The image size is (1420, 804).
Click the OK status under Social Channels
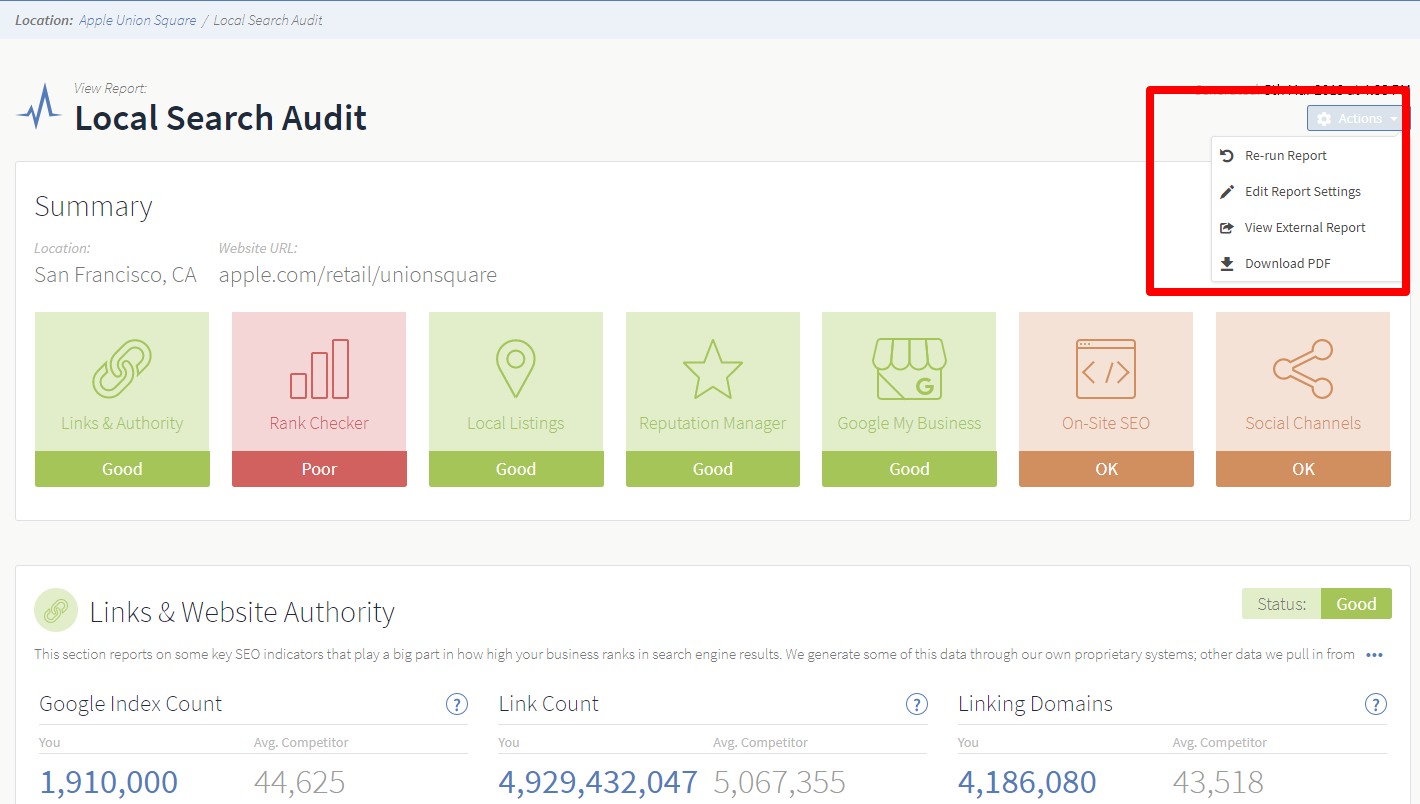click(x=1303, y=469)
